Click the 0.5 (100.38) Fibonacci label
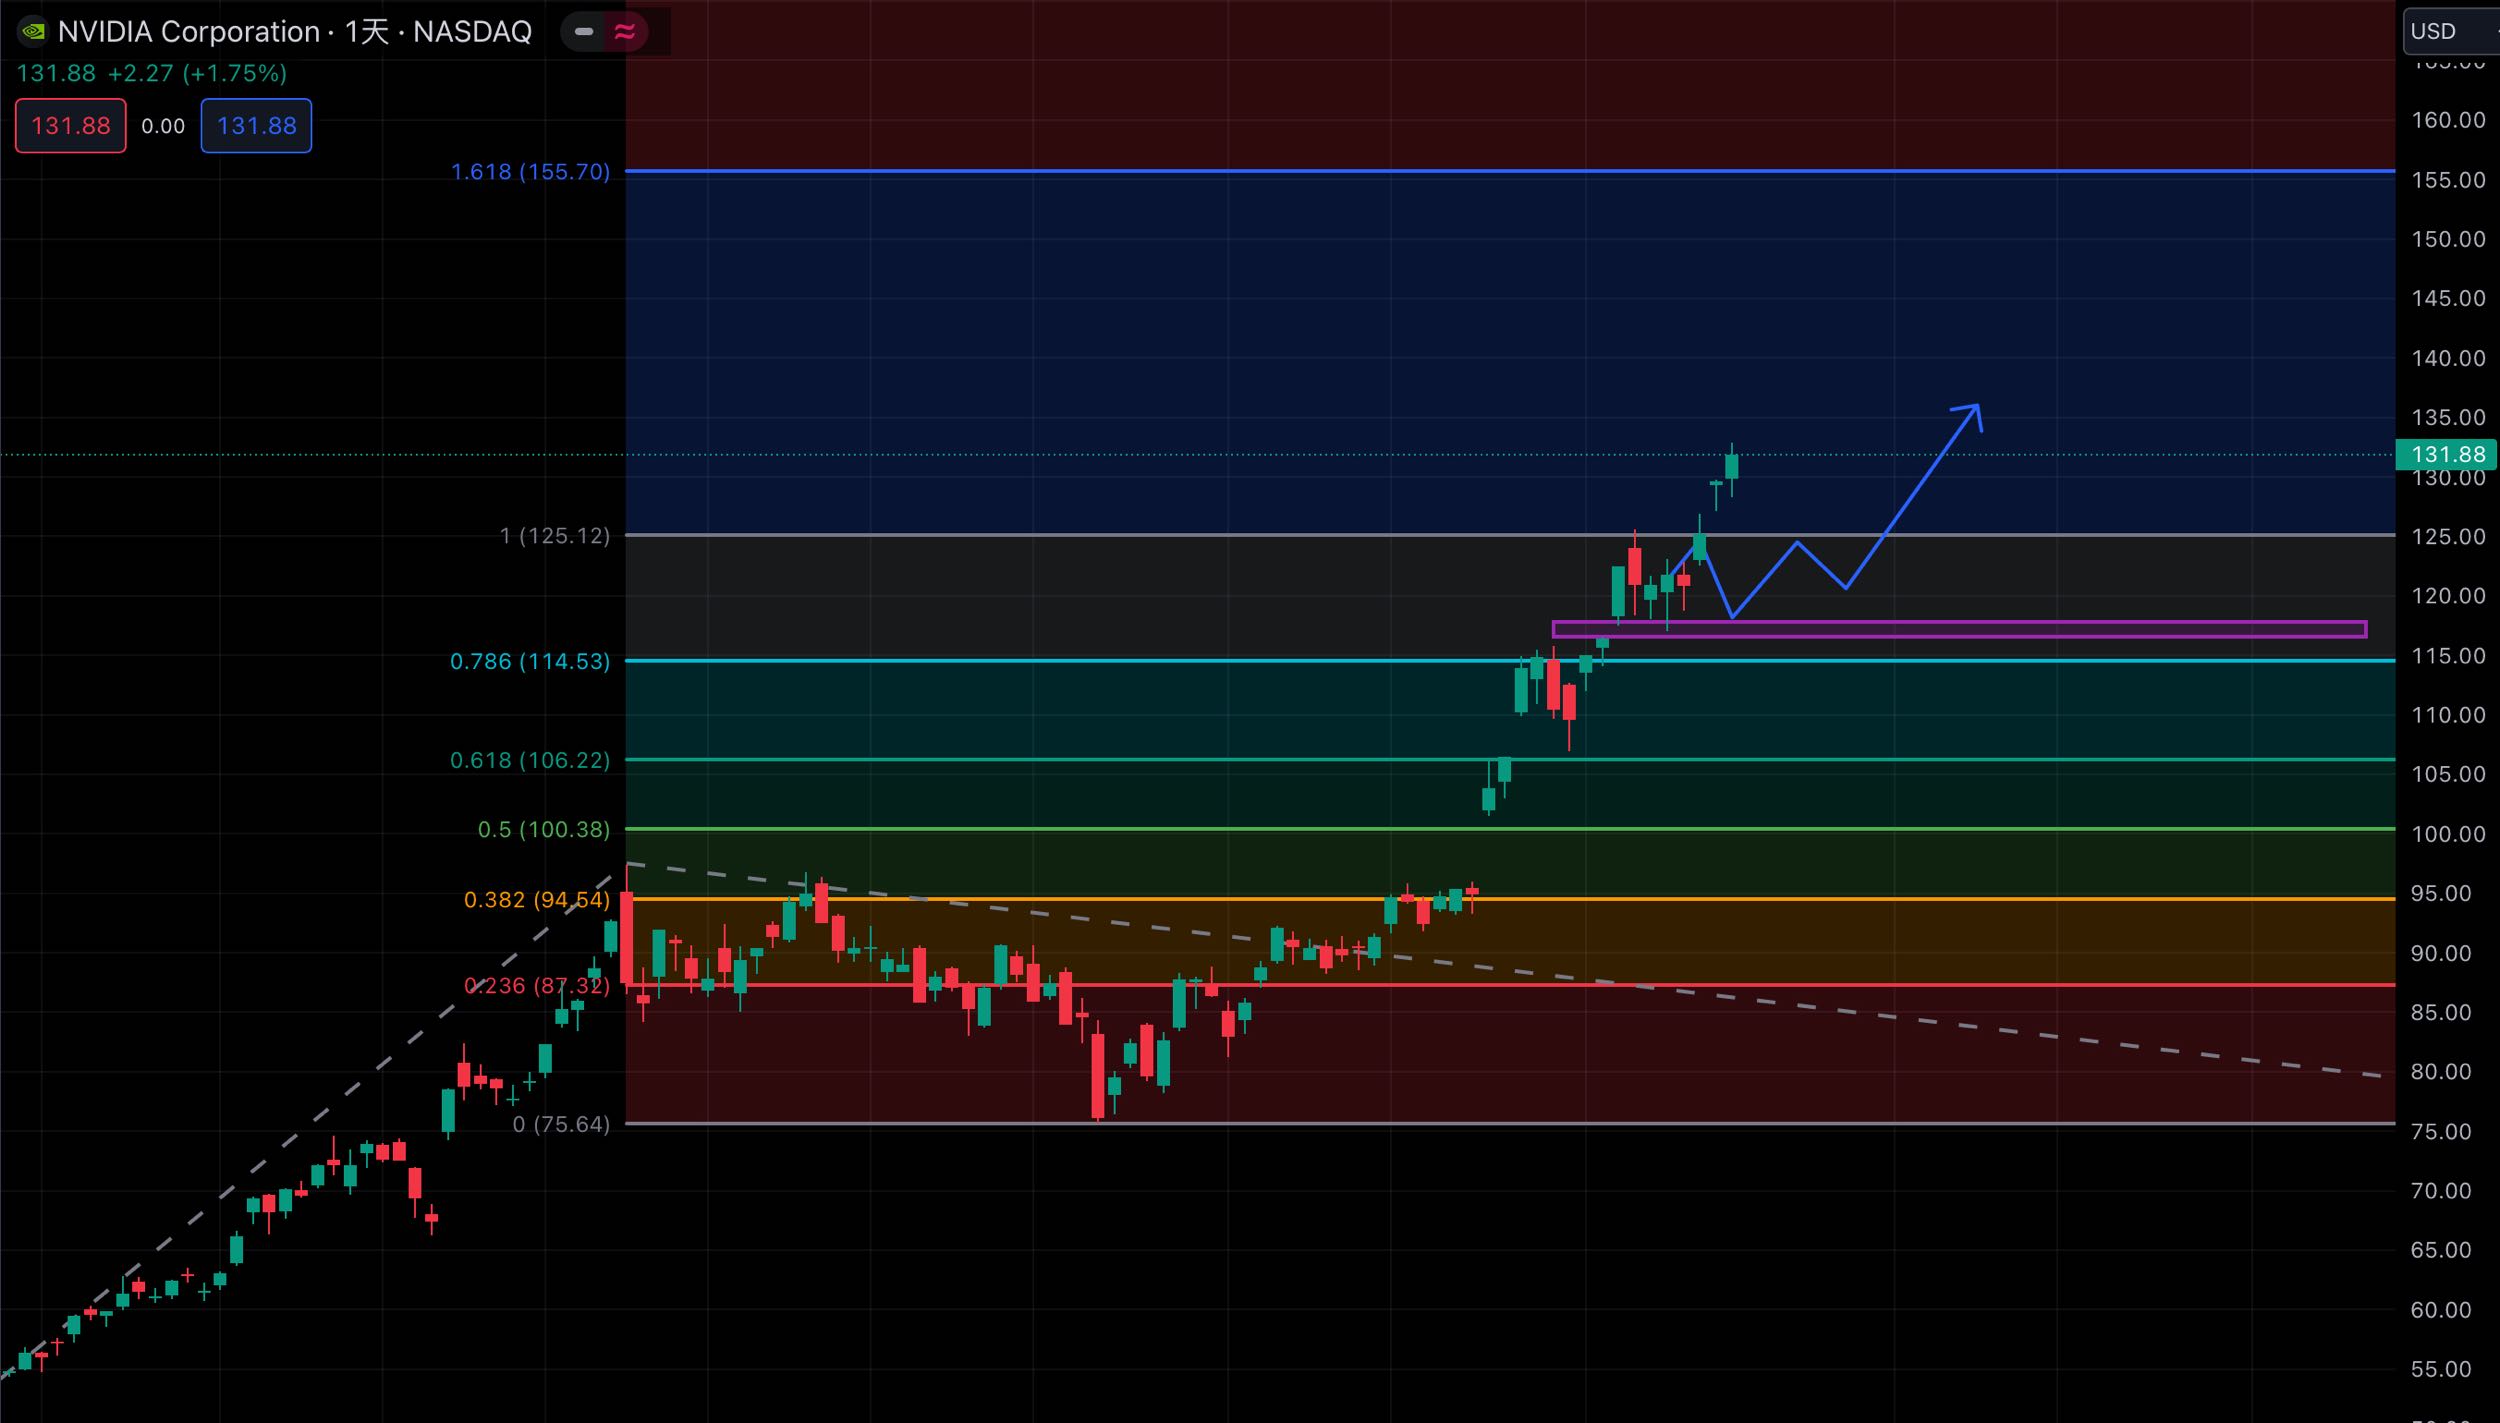 543,830
